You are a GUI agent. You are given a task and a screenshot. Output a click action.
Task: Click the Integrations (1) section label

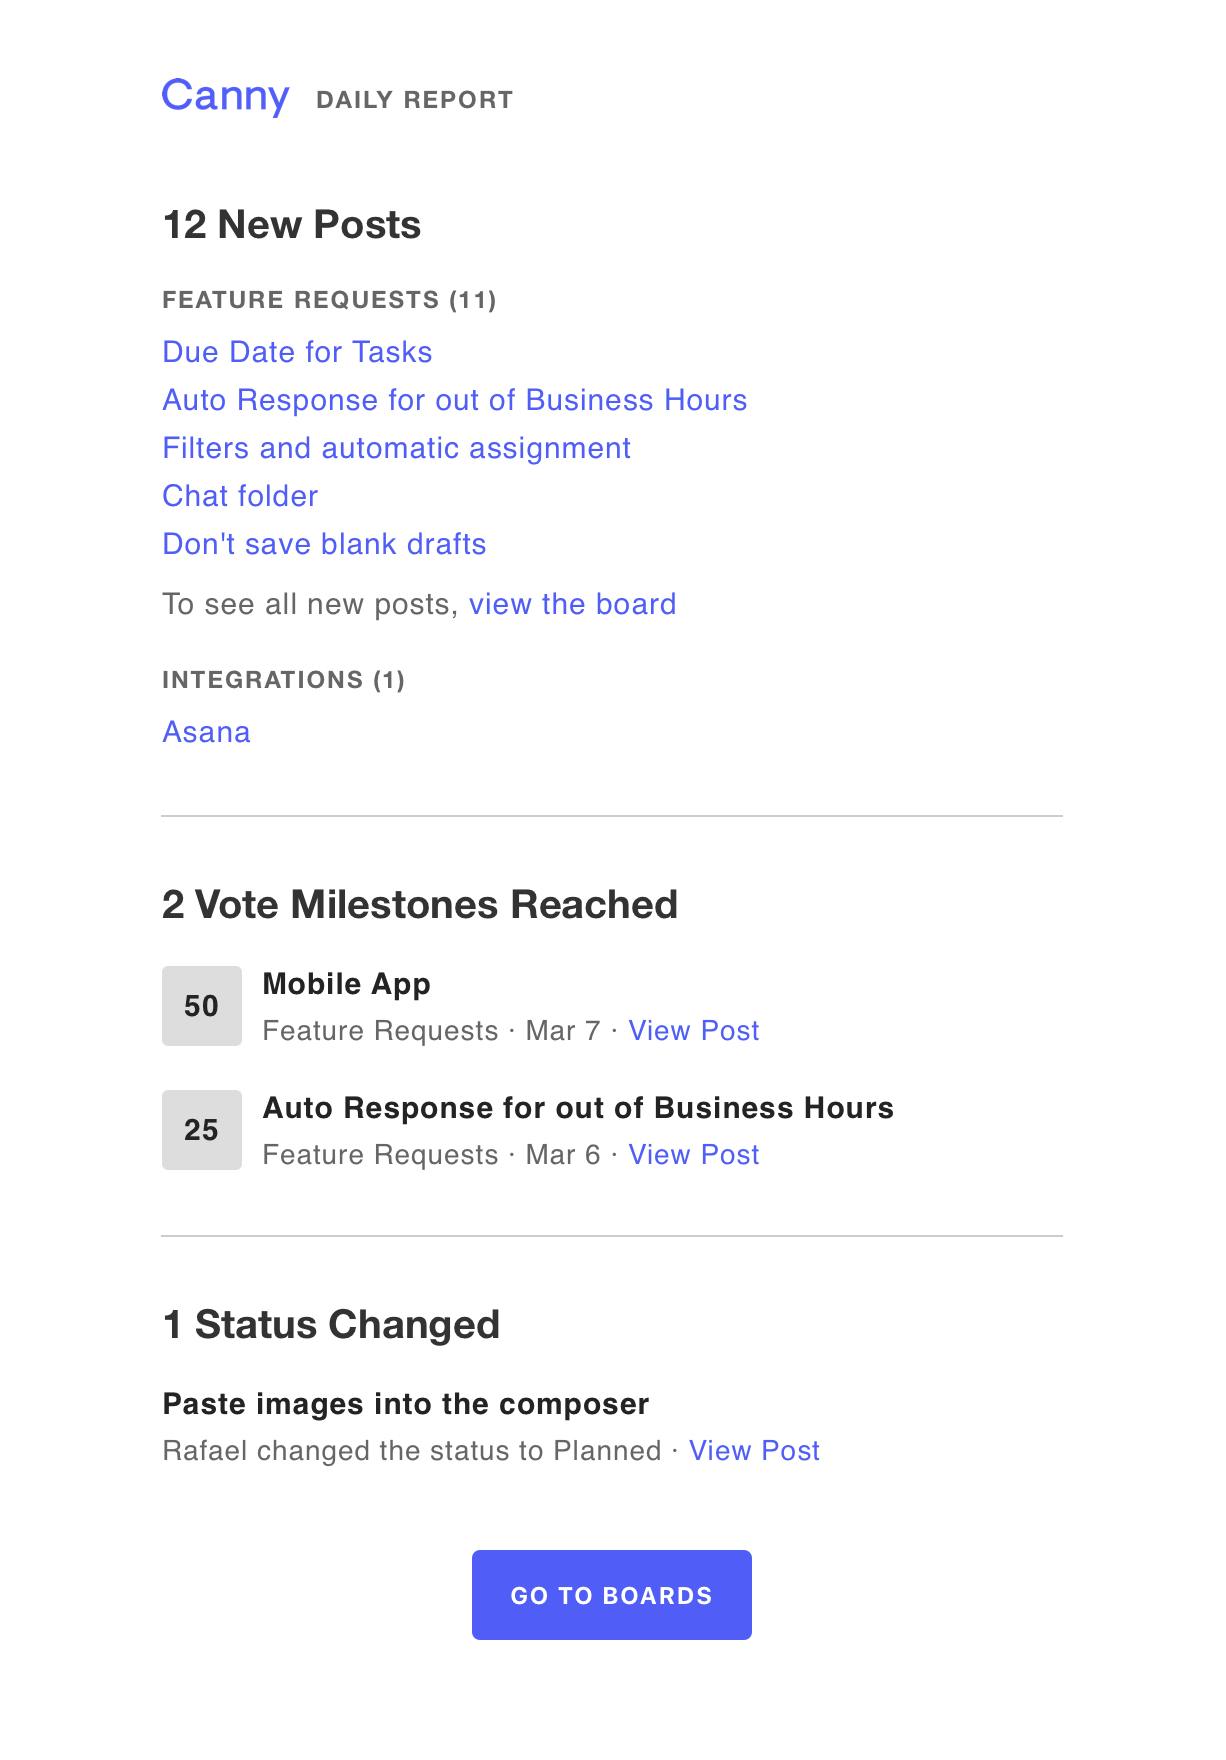pyautogui.click(x=283, y=680)
